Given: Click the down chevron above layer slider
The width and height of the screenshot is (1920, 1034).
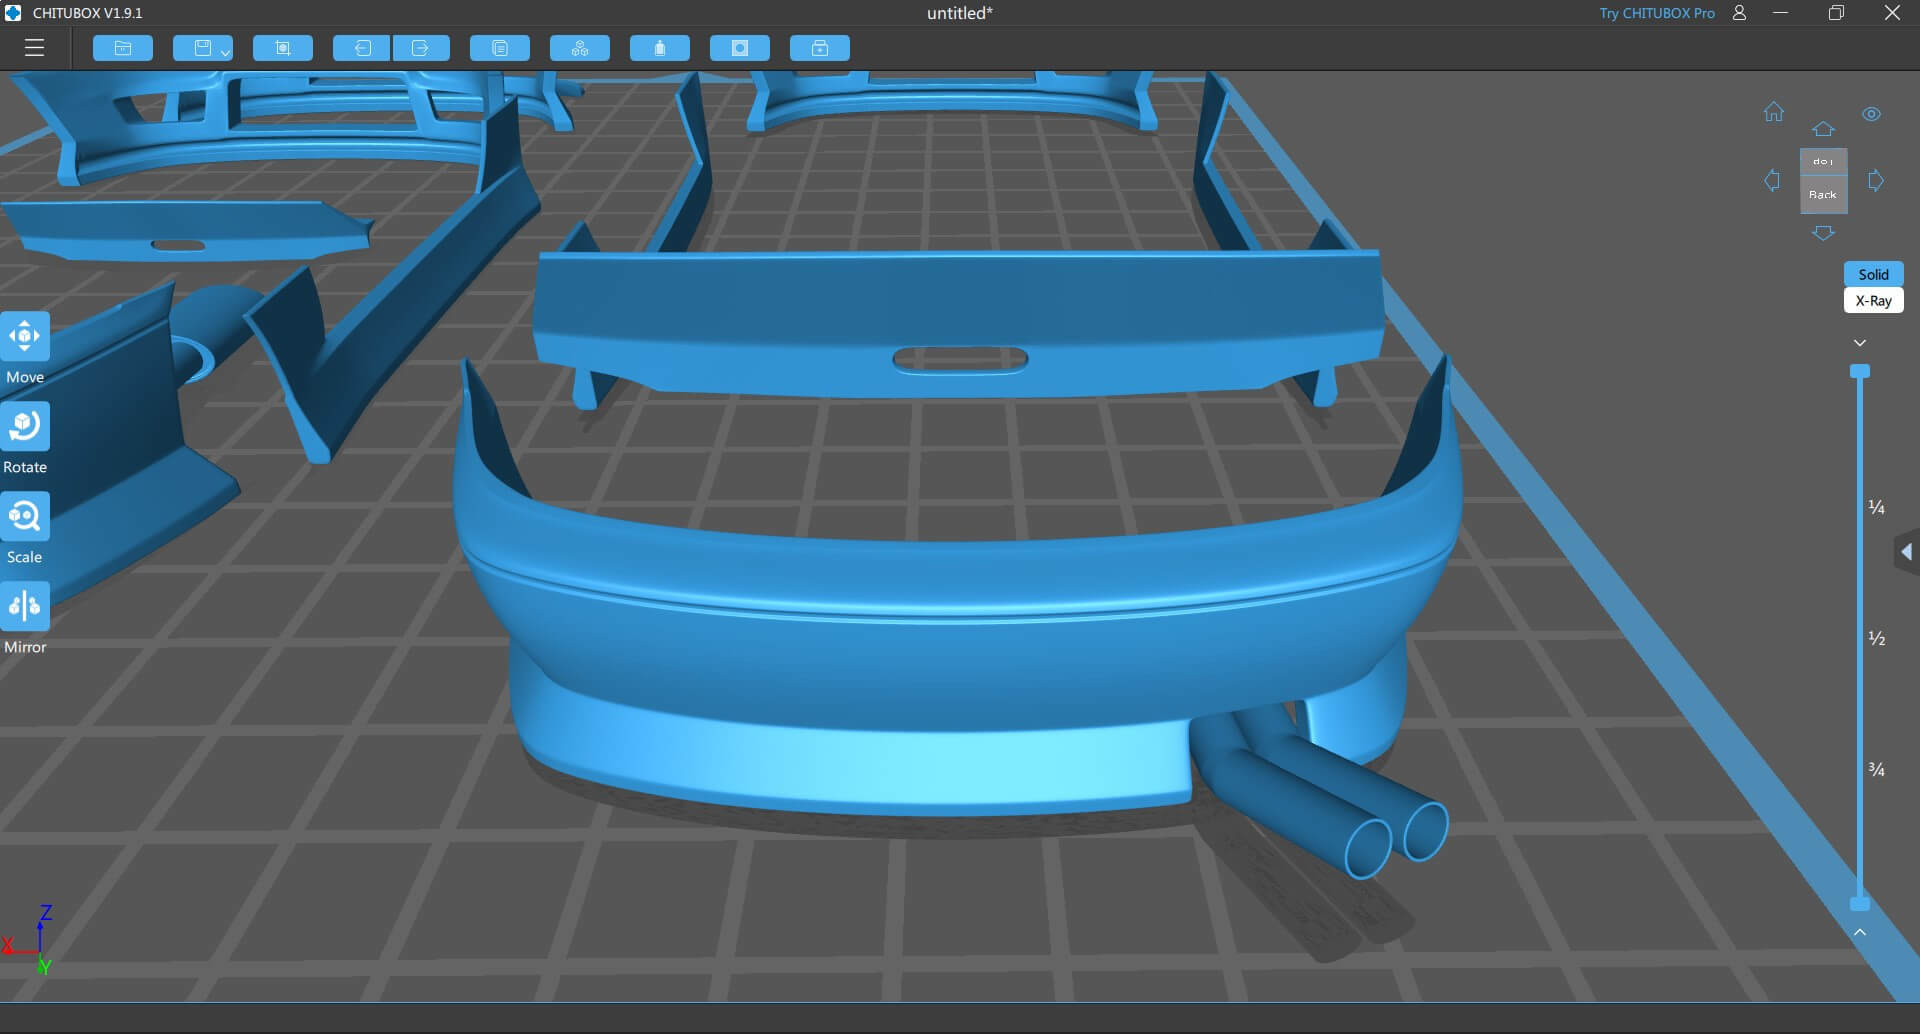Looking at the screenshot, I should 1860,343.
